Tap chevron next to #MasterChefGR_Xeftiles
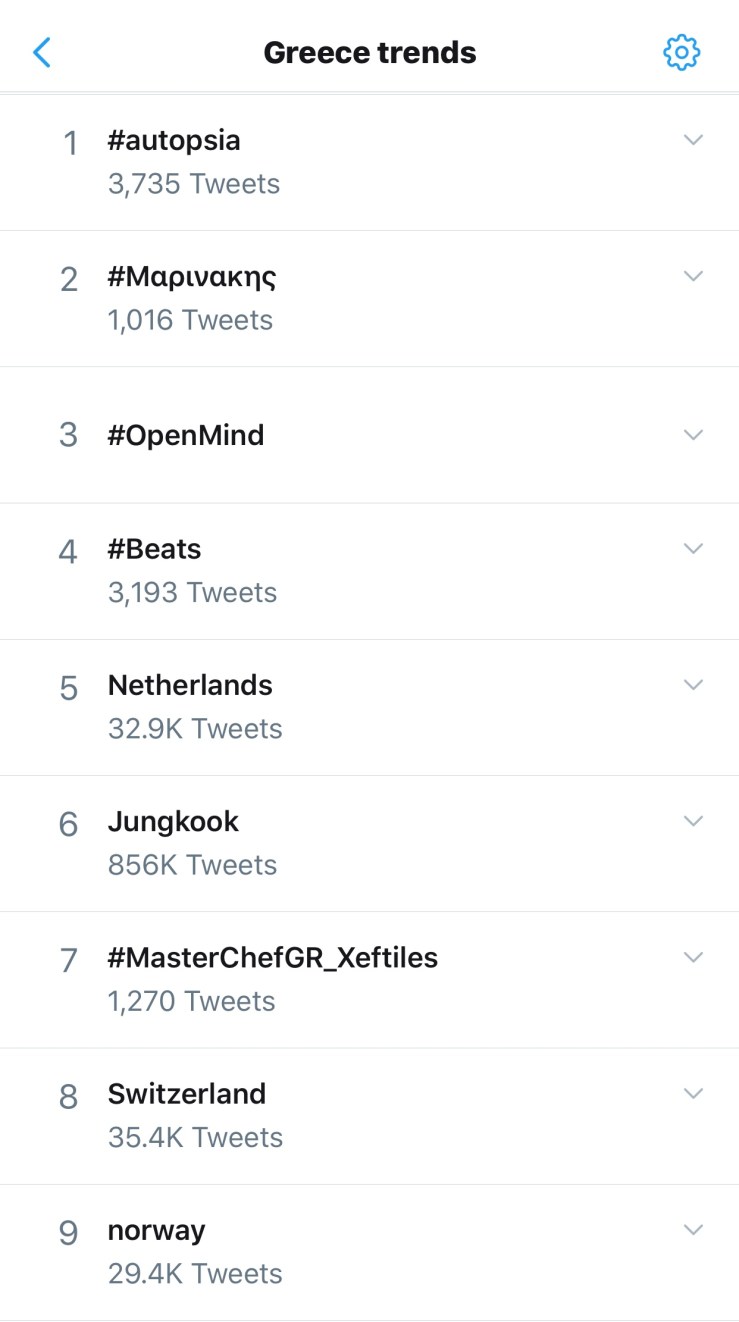Screen dimensions: 739x1322 point(693,957)
